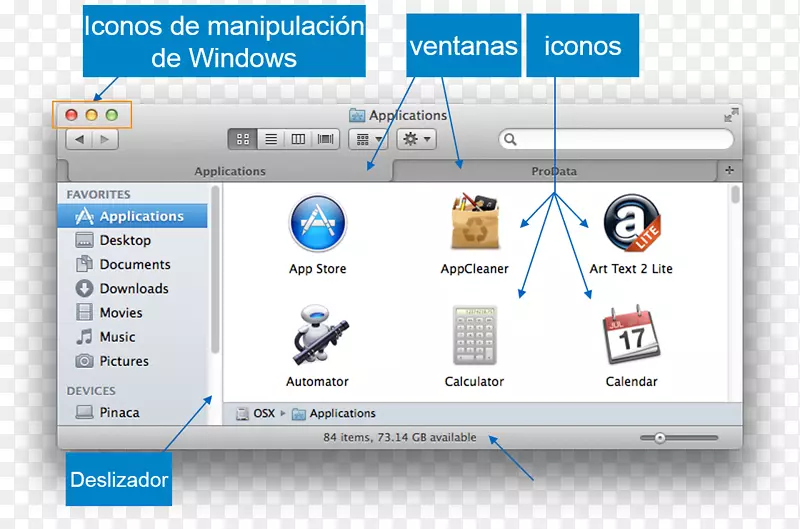Click the Music note sidebar icon
800x529 pixels.
[84, 337]
